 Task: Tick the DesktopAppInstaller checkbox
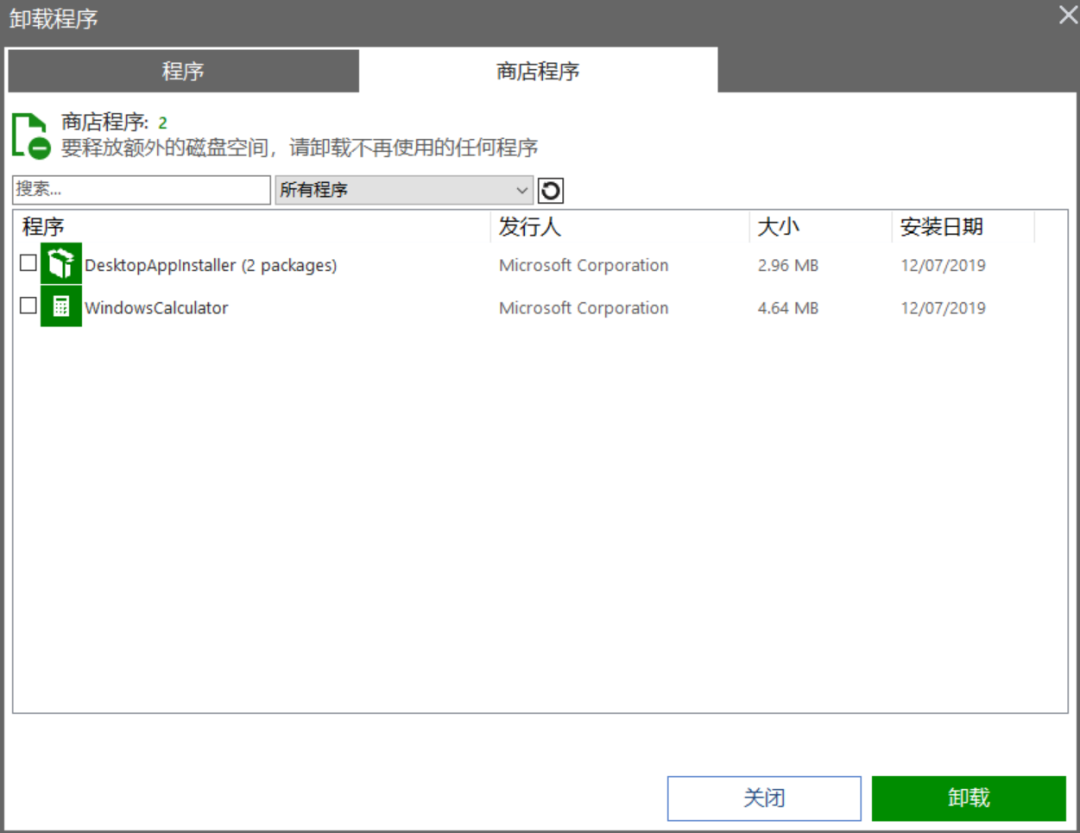click(x=28, y=263)
